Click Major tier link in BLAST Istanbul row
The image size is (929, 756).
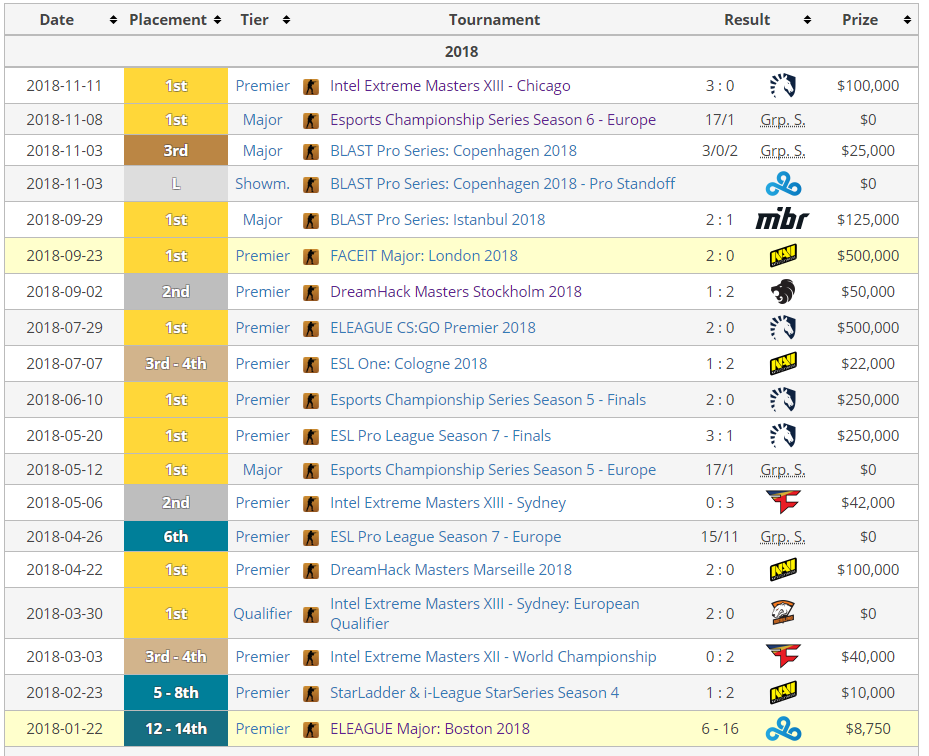(x=262, y=220)
